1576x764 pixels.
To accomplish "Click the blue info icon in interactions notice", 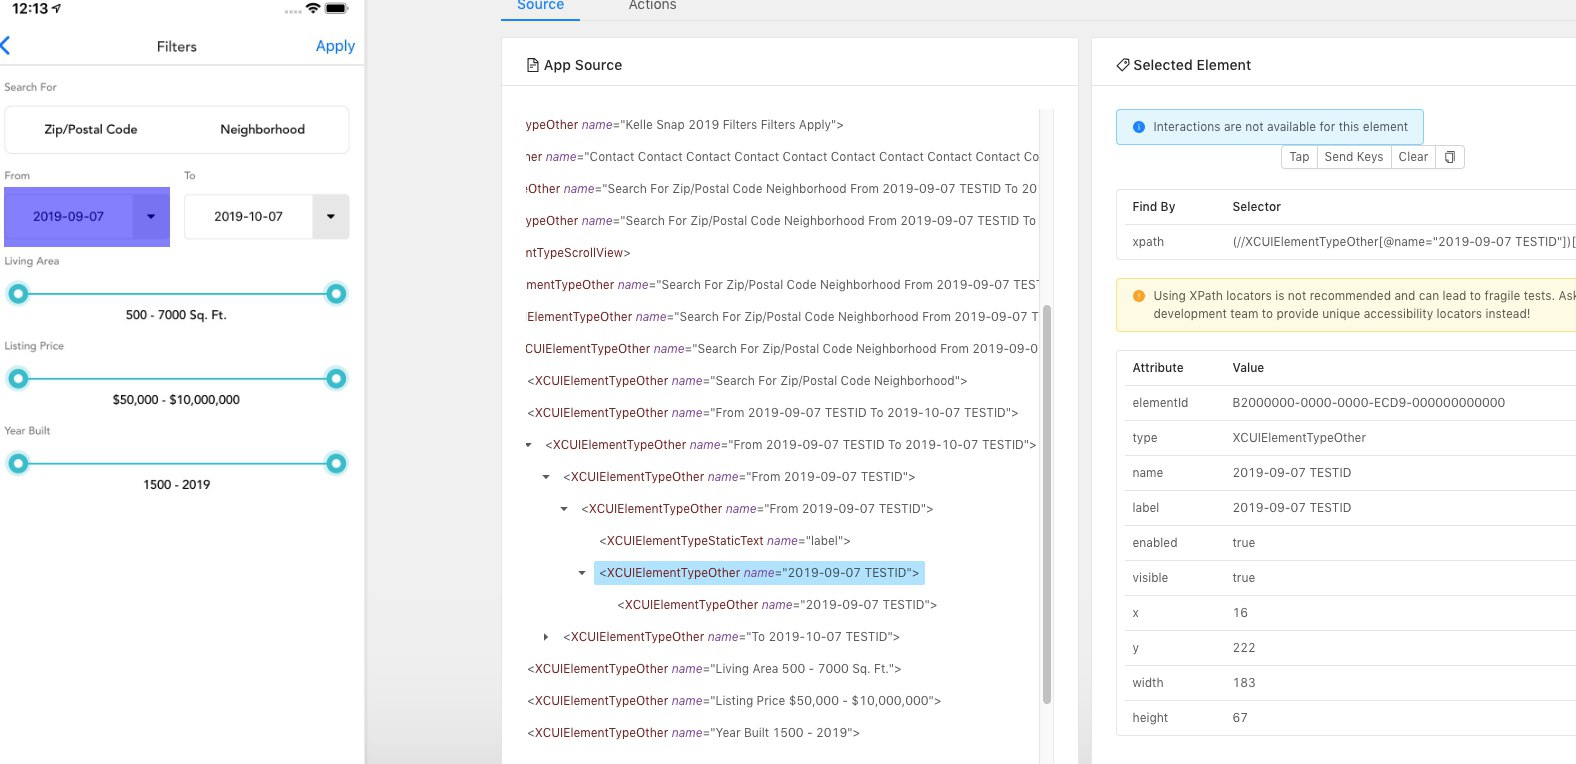I will [1138, 127].
